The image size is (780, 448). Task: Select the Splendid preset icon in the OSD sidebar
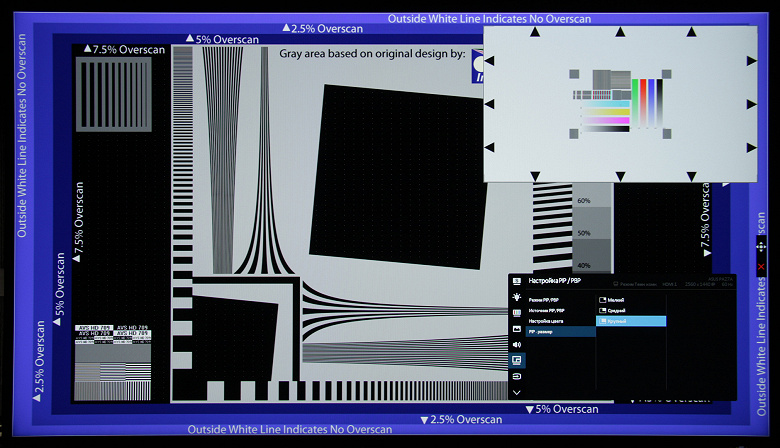[x=516, y=281]
